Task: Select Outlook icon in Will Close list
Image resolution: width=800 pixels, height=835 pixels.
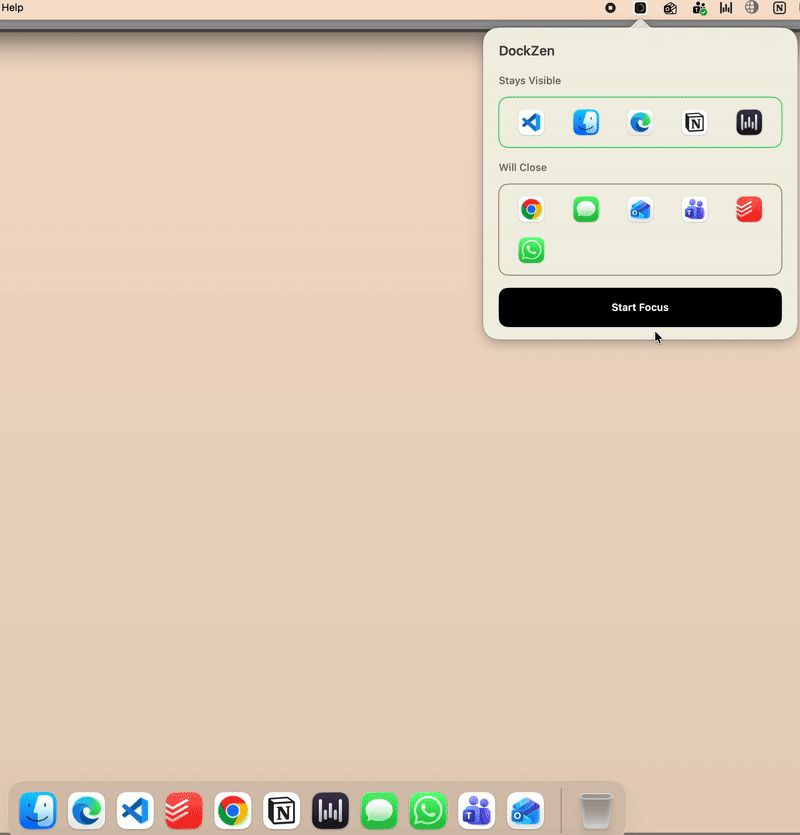Action: tap(640, 209)
